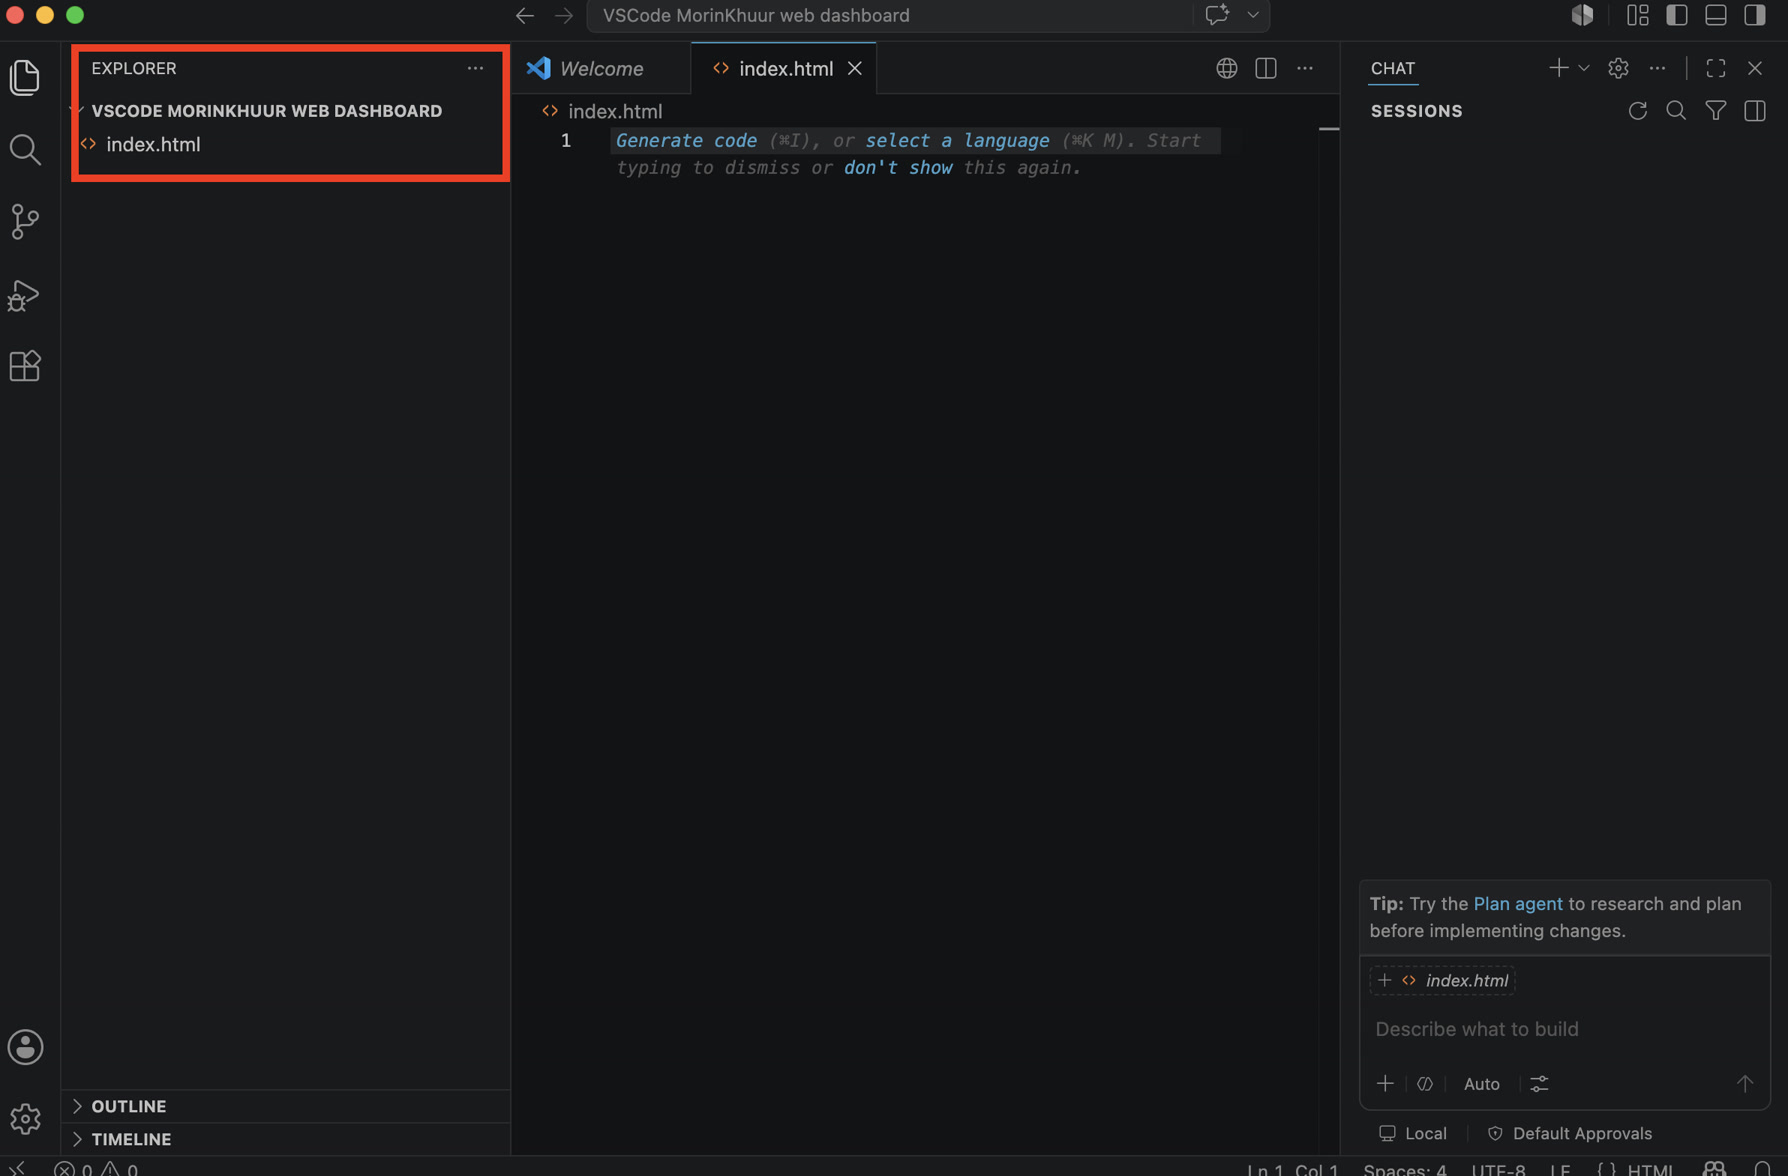Open the Search view in activity bar

click(x=25, y=150)
